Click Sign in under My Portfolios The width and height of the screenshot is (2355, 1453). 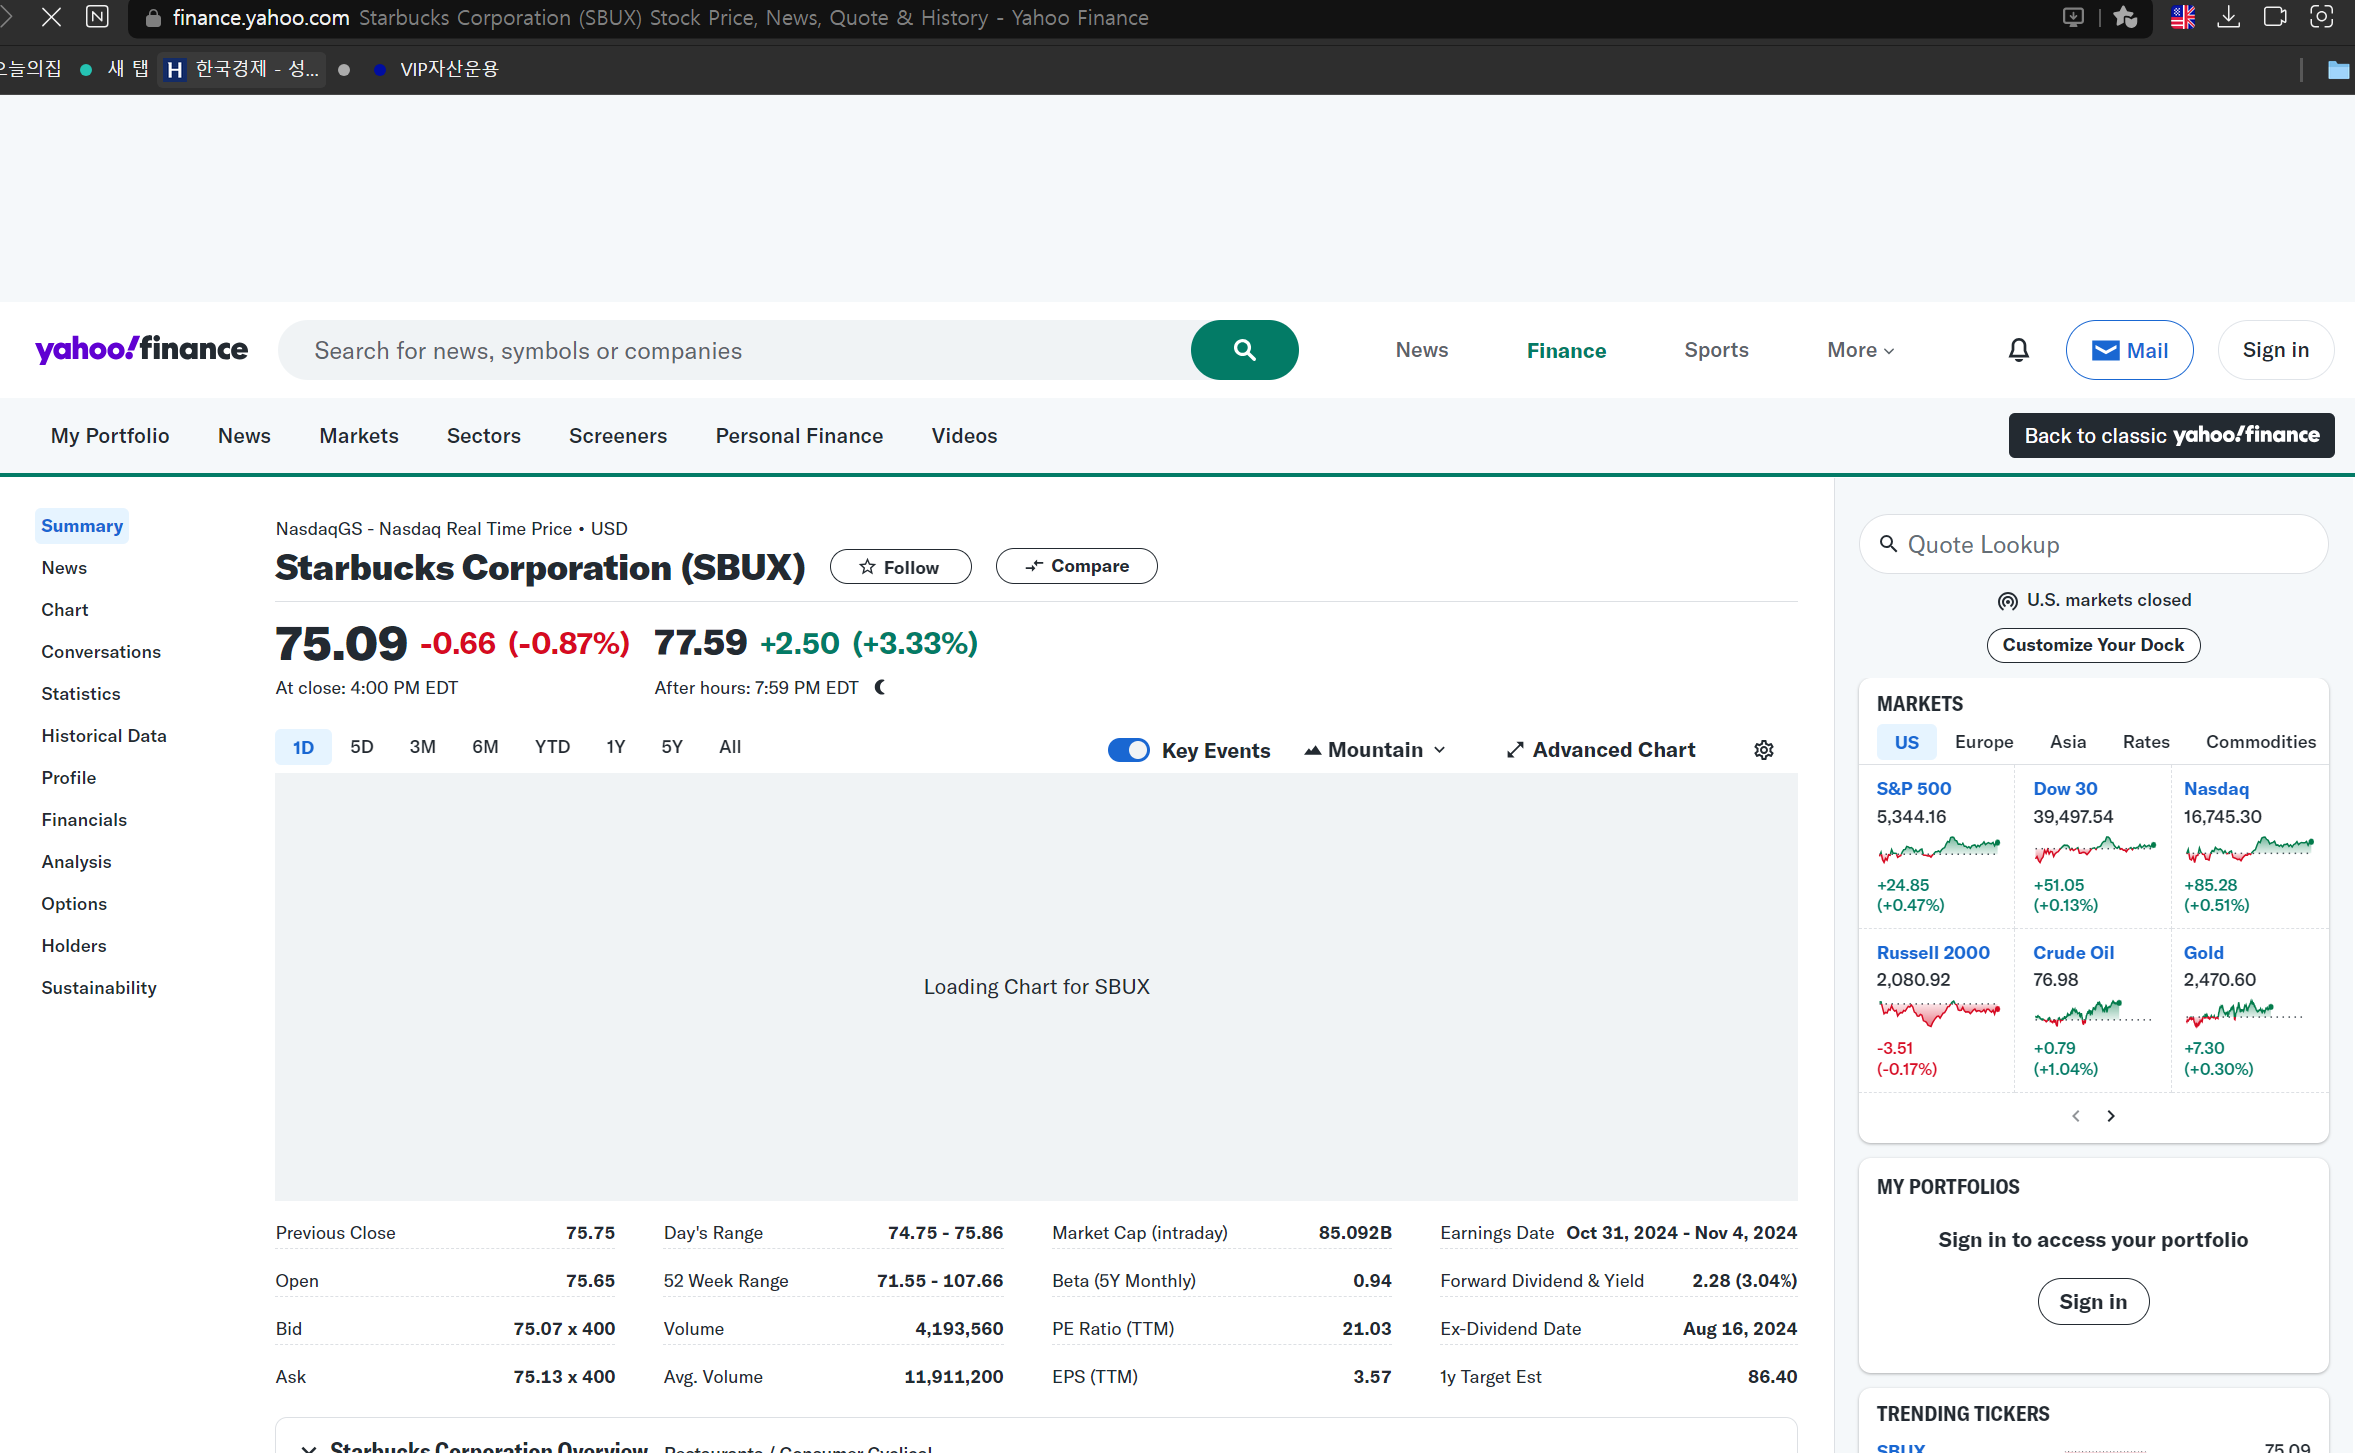[x=2093, y=1302]
